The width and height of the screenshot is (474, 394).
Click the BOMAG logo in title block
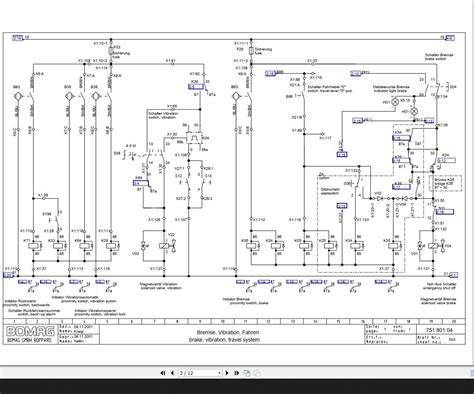coord(30,331)
